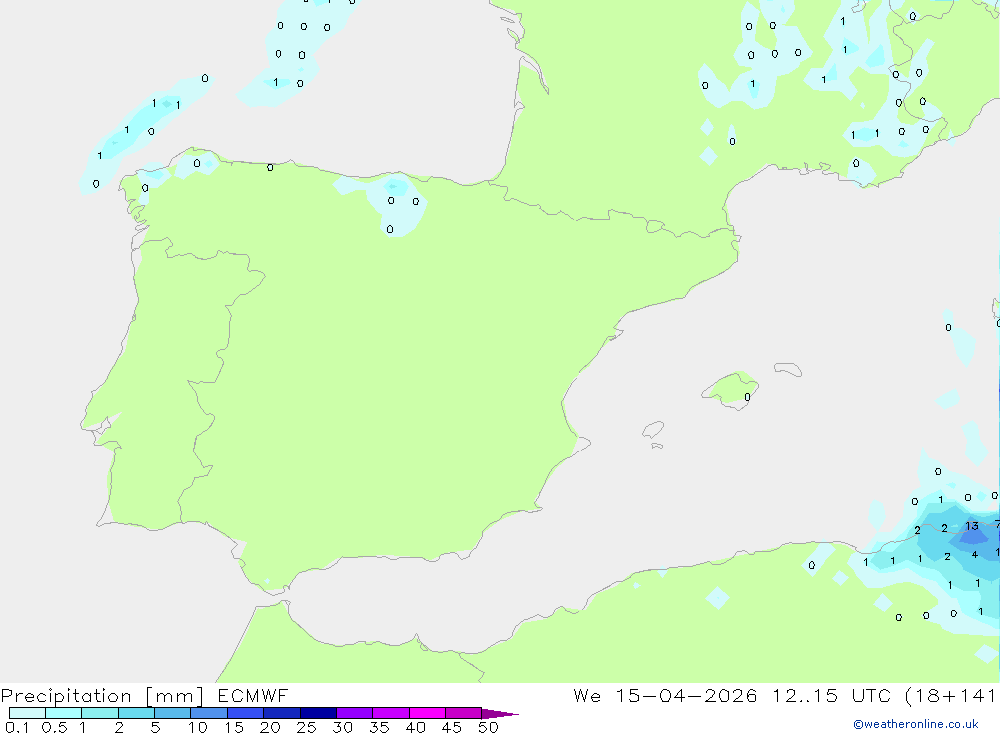Viewport: 1000px width, 733px height.
Task: Click the lightest 0.1–0.5 mm legend swatch
Action: [x=27, y=713]
